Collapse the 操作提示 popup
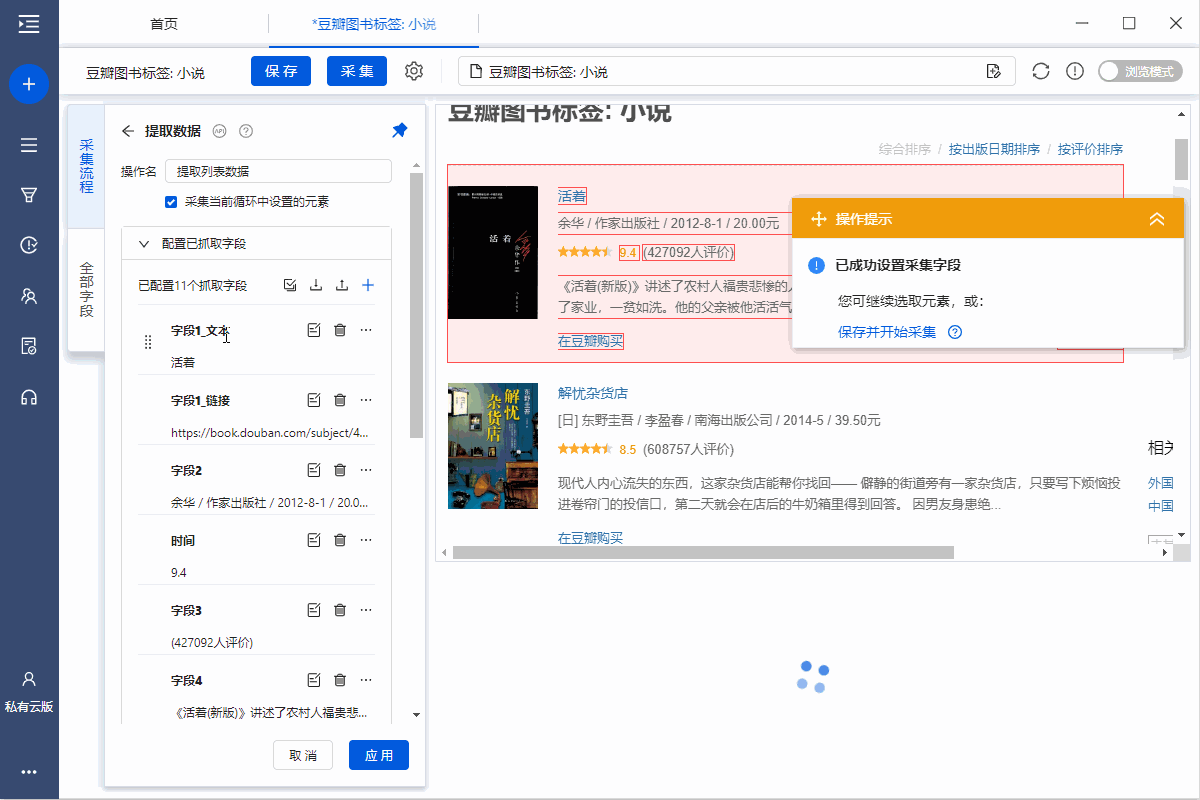 click(1157, 219)
